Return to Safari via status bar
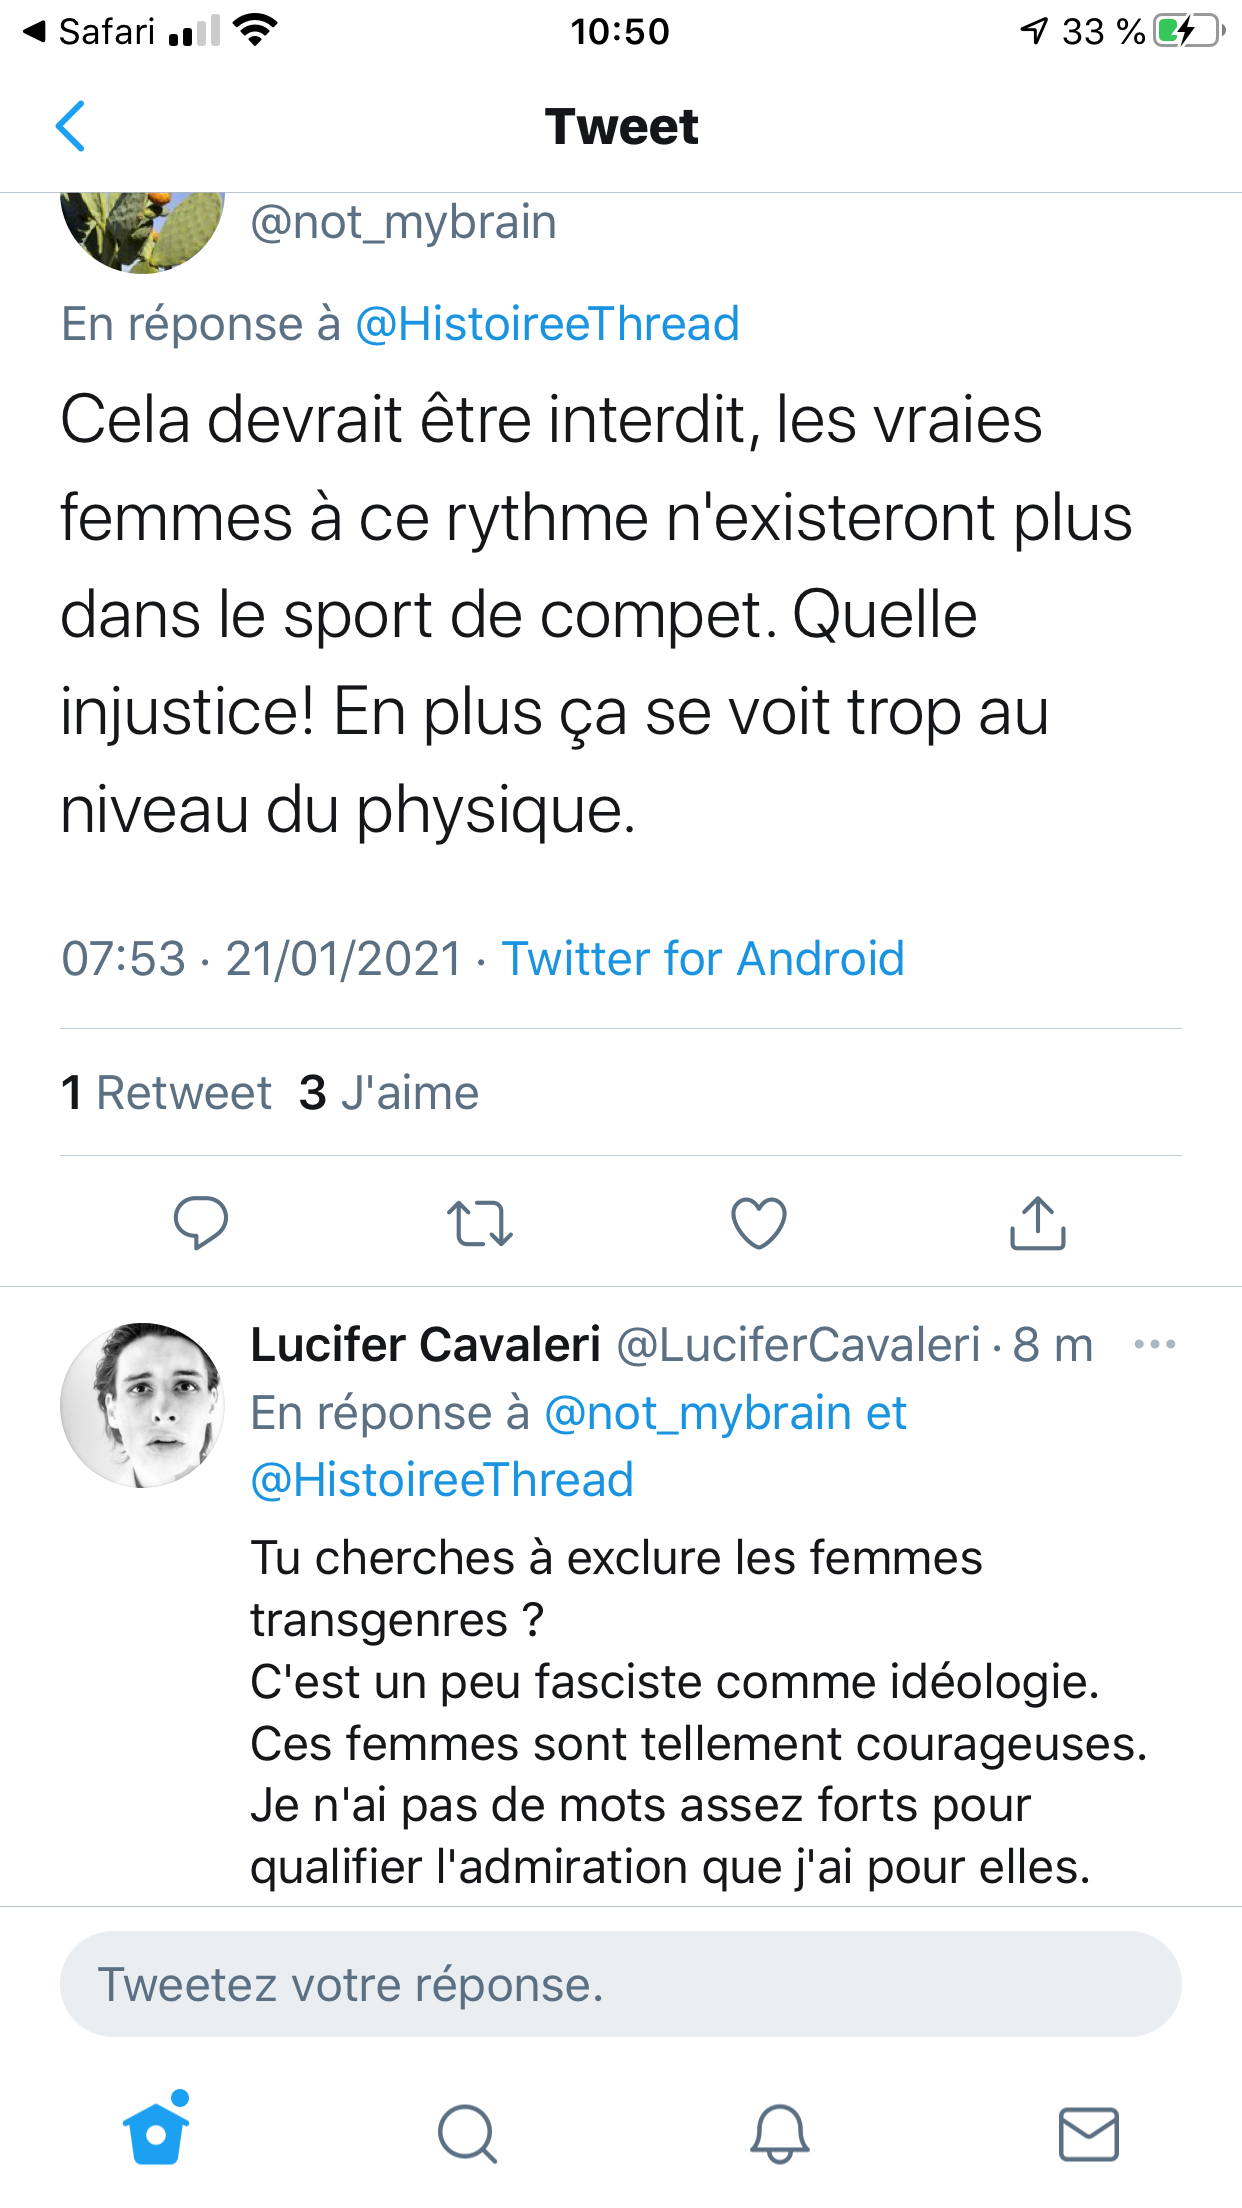 pos(90,32)
